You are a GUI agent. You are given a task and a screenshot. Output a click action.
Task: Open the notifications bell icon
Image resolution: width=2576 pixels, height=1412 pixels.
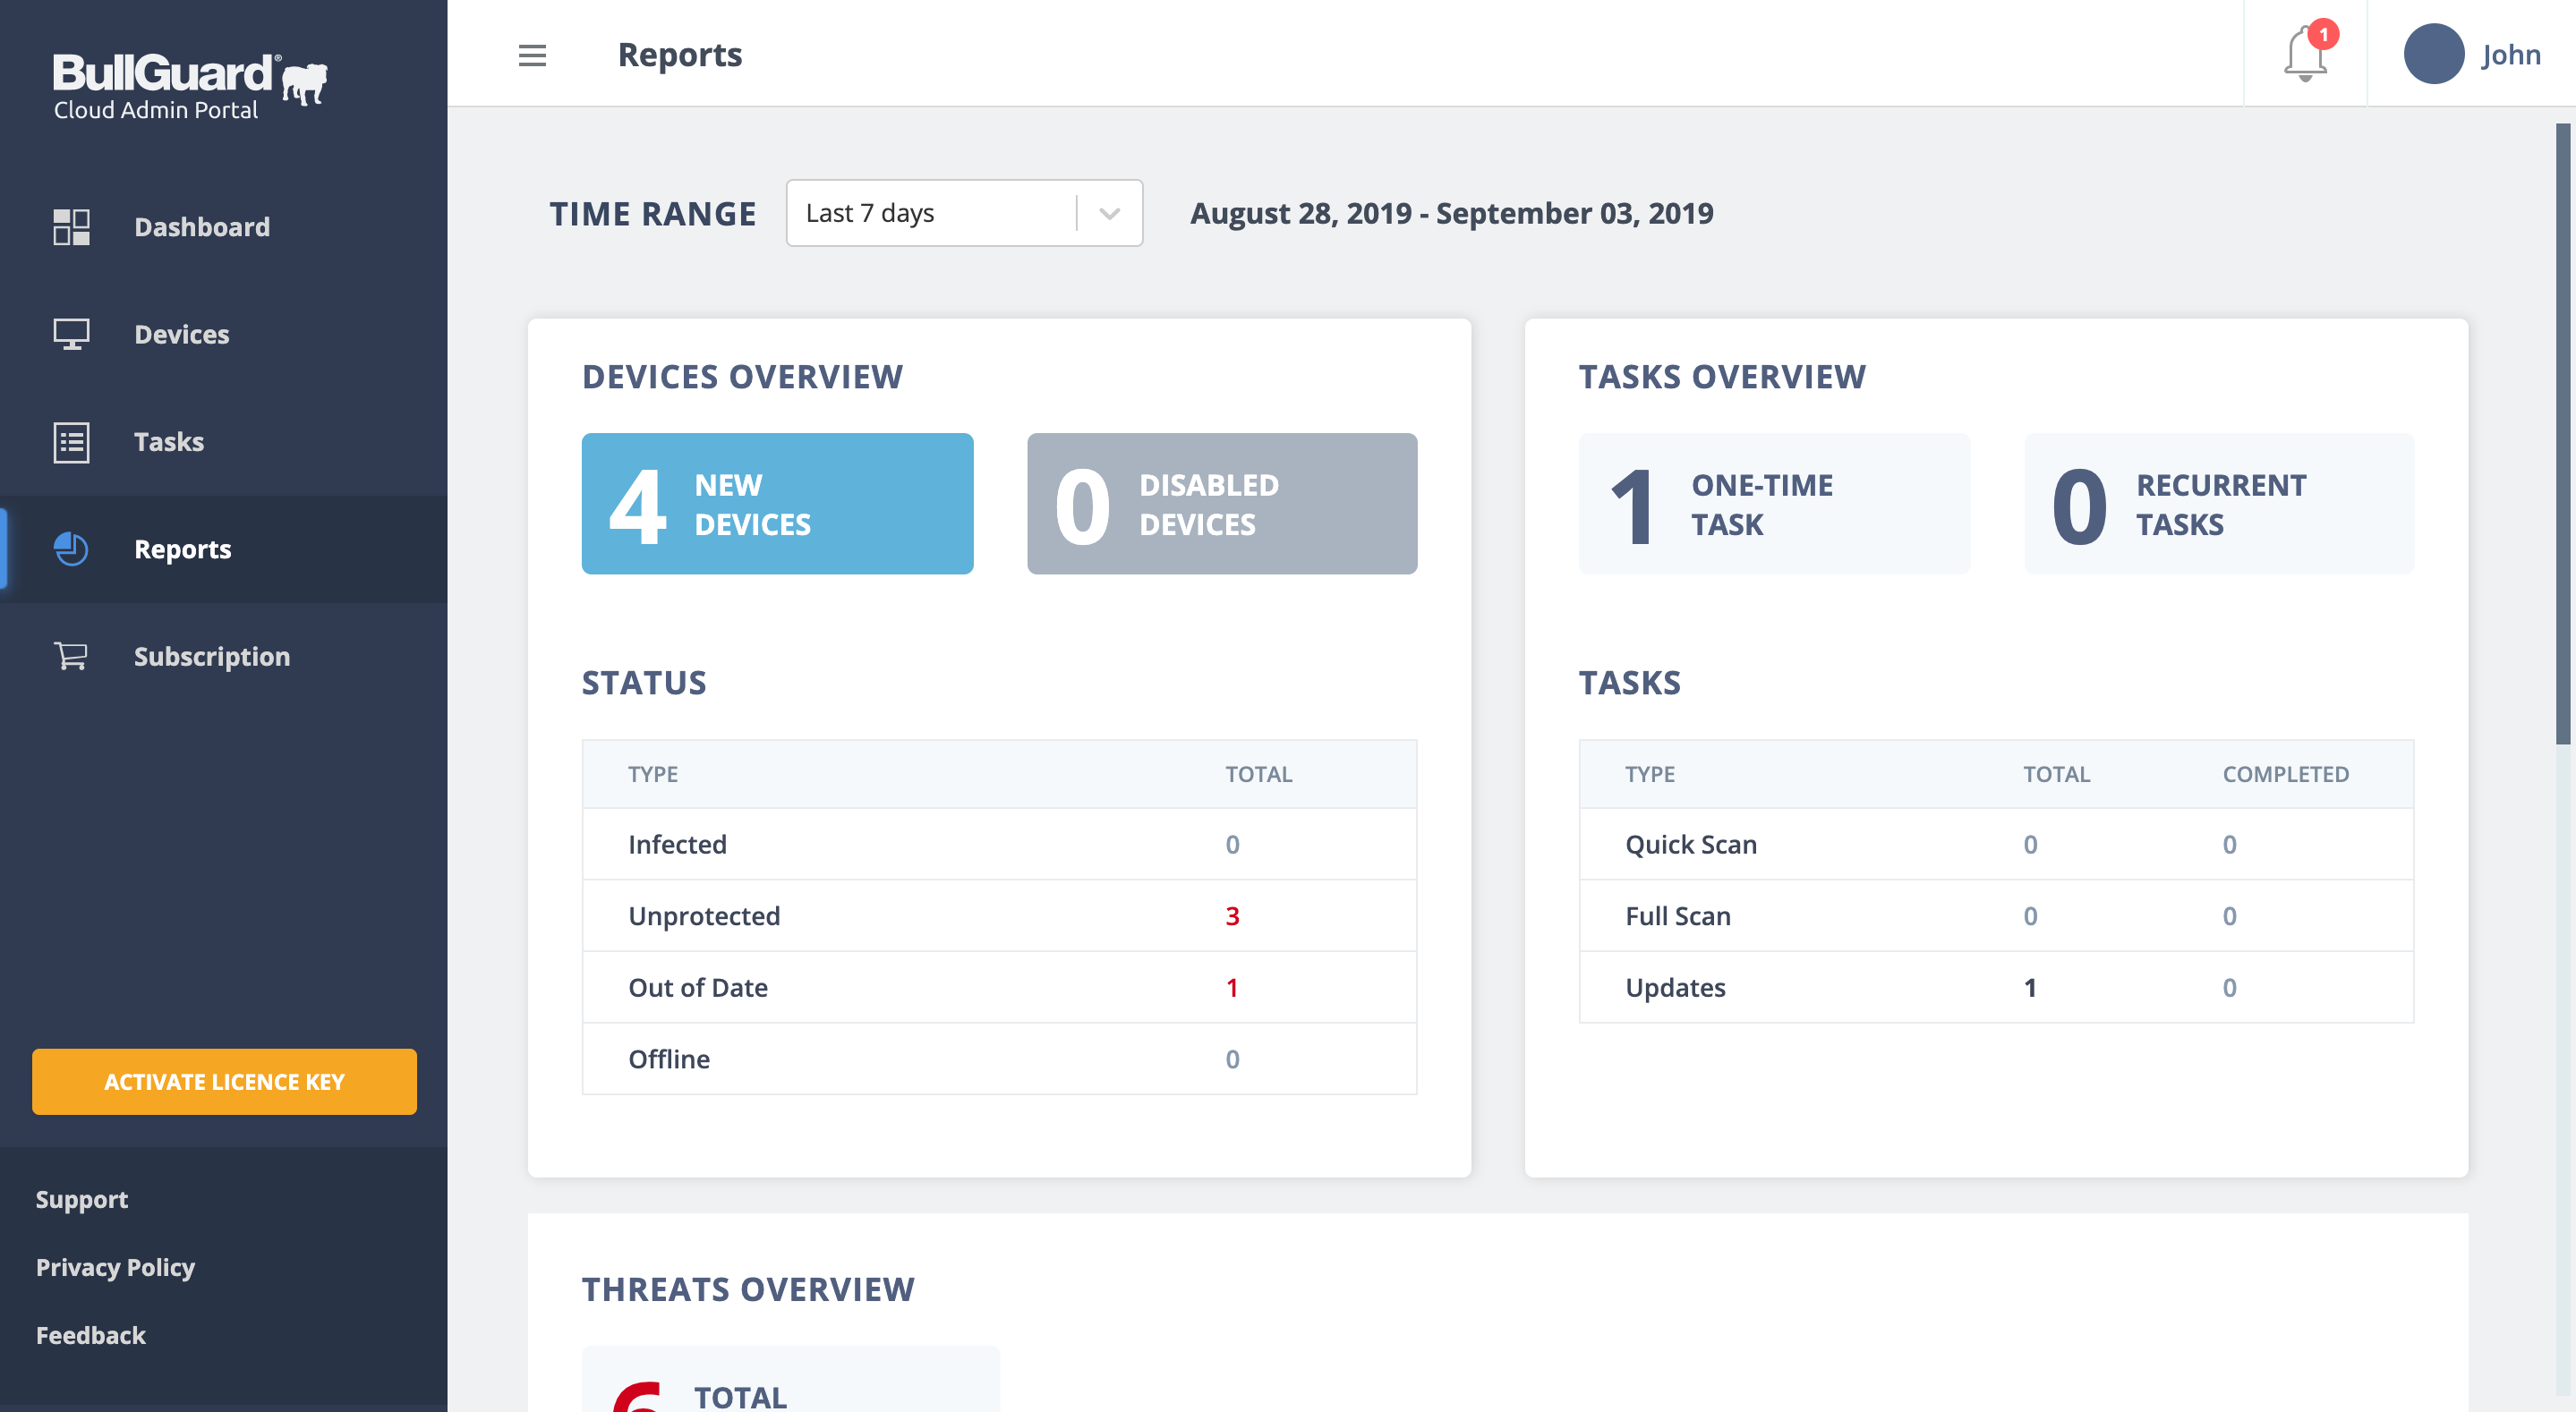coord(2305,54)
